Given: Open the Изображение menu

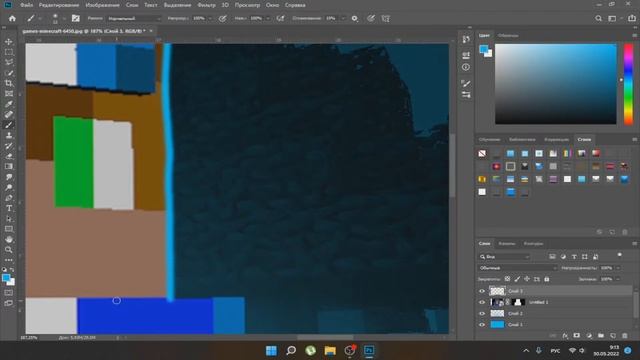Looking at the screenshot, I should [102, 5].
